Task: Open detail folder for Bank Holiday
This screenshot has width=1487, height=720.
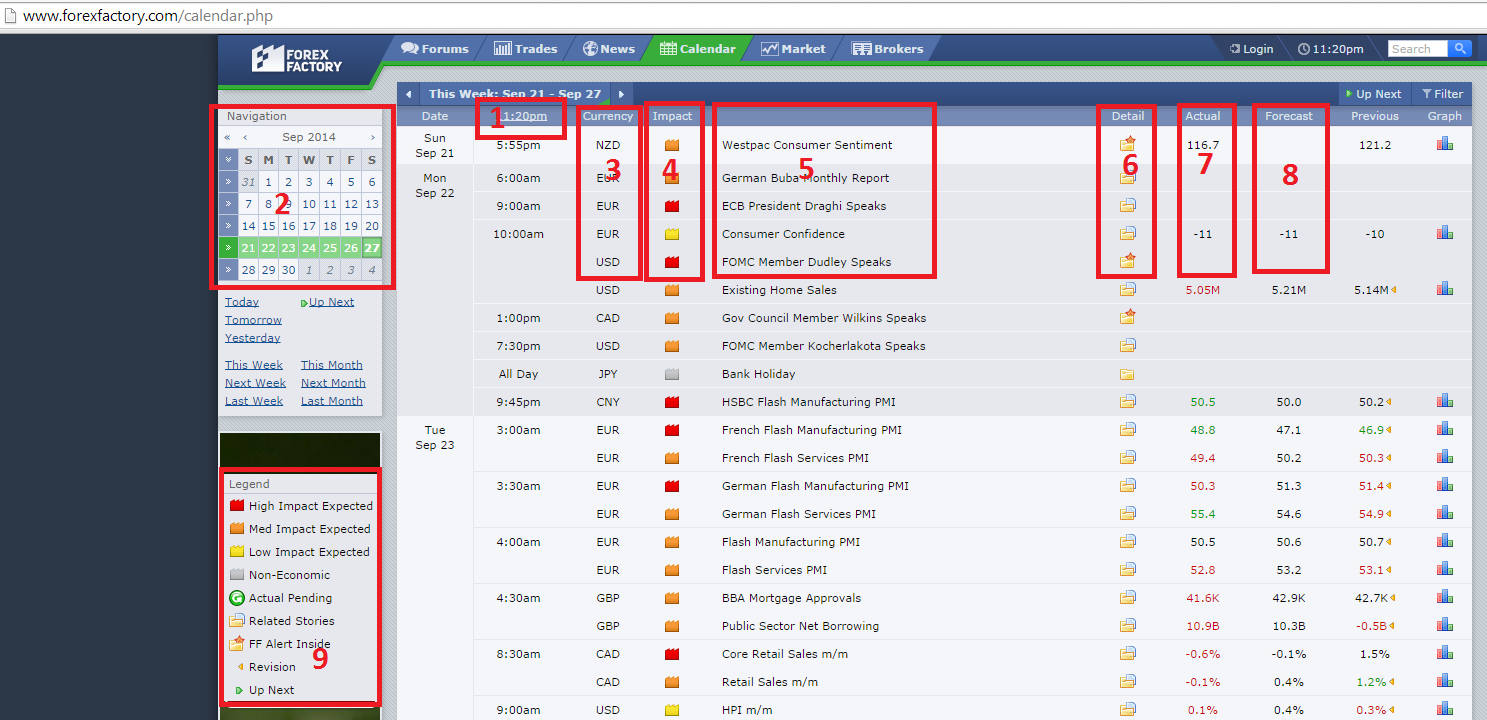Action: click(1128, 374)
